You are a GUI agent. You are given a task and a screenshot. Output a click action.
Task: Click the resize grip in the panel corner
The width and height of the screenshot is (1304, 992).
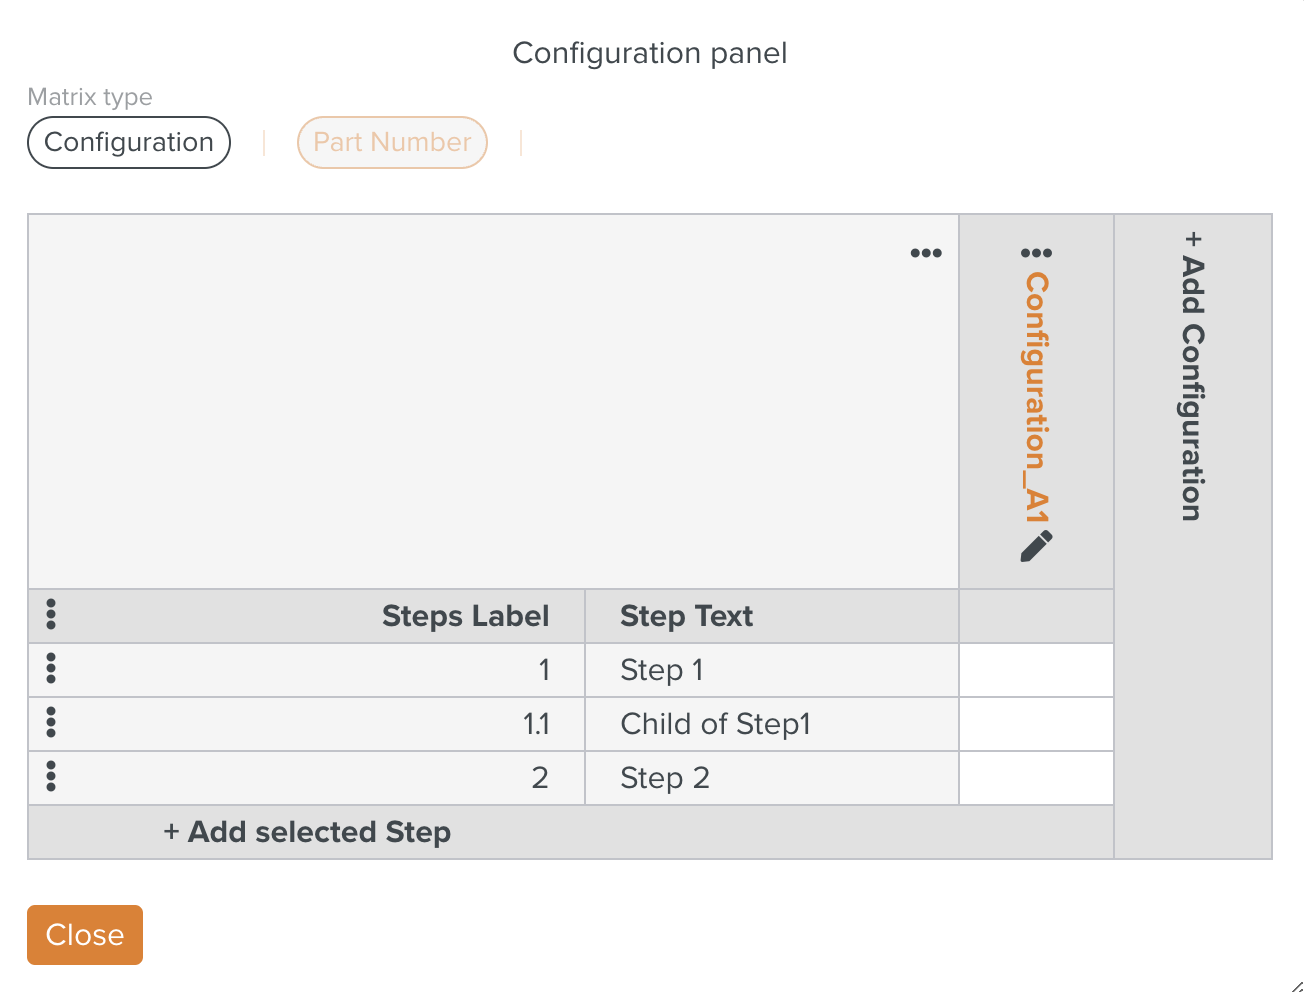coord(1296,985)
